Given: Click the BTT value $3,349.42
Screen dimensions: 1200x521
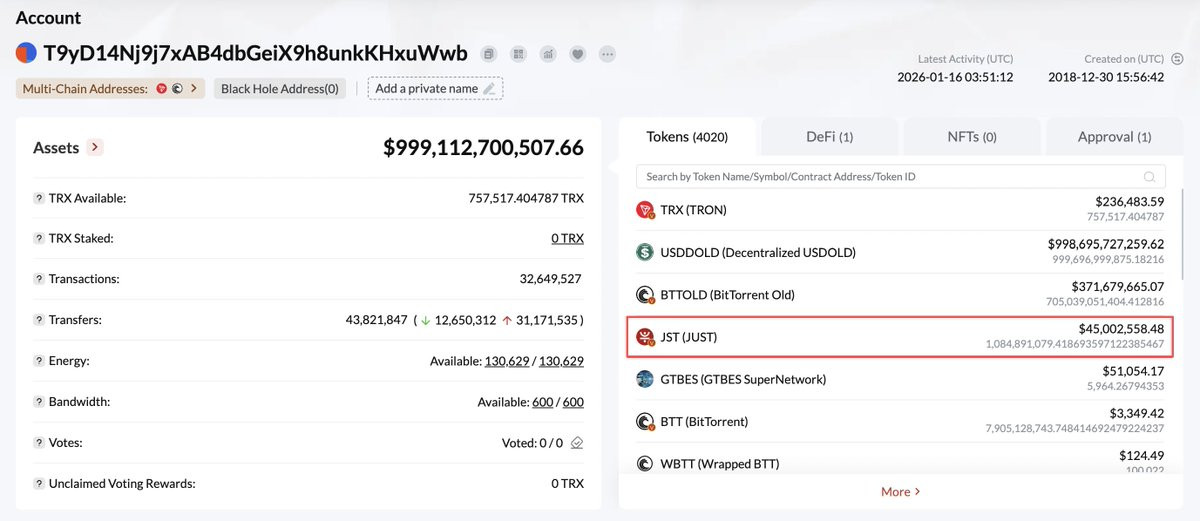Looking at the screenshot, I should [x=1137, y=413].
